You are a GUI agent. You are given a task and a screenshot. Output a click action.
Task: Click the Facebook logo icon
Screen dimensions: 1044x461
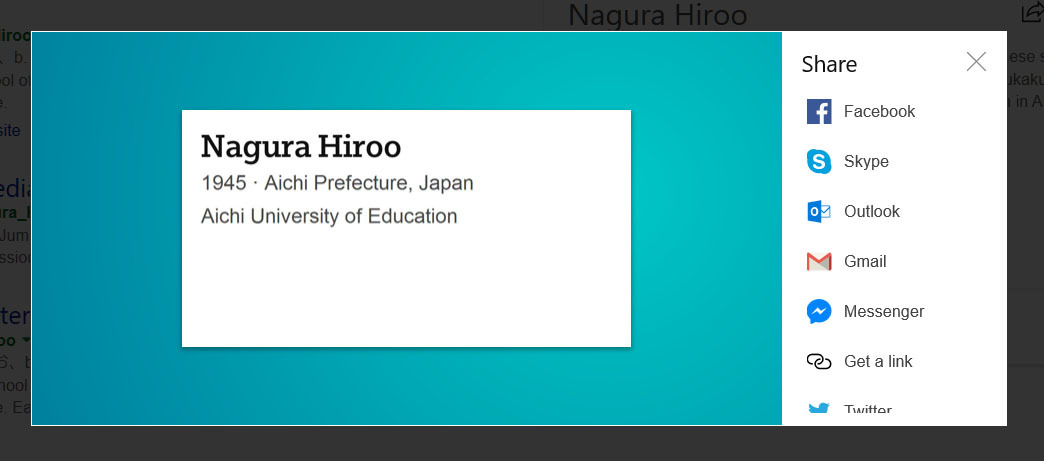pyautogui.click(x=819, y=112)
